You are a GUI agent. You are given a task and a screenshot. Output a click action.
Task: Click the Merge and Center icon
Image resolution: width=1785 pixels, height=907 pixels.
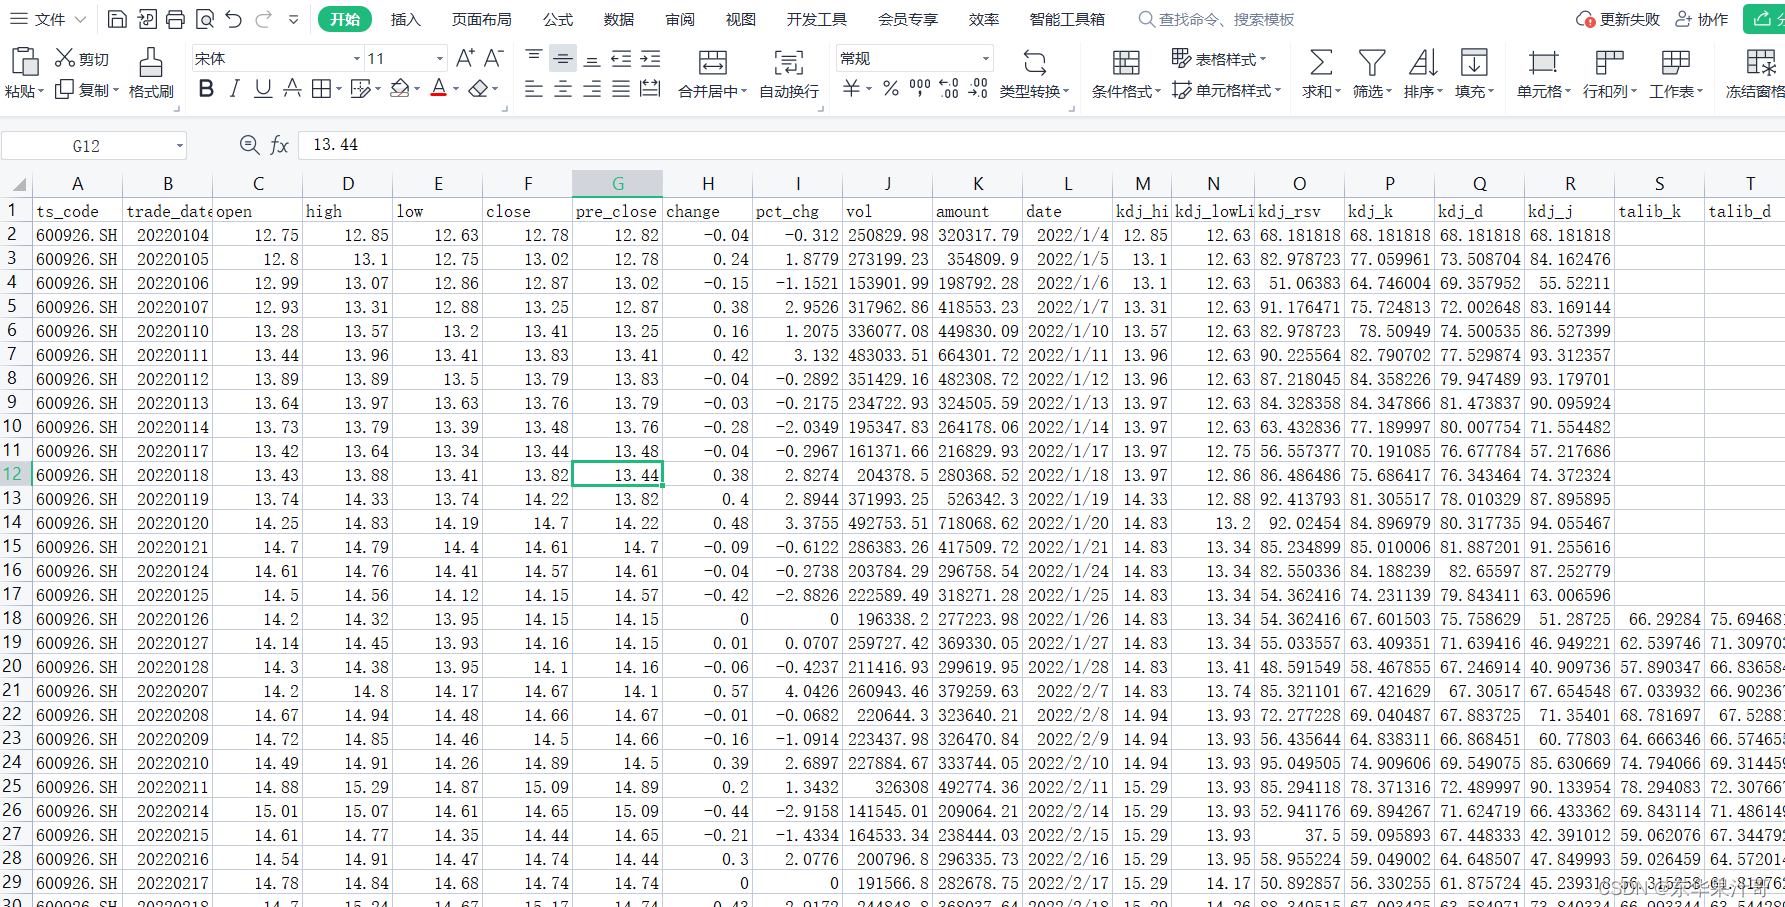[713, 62]
